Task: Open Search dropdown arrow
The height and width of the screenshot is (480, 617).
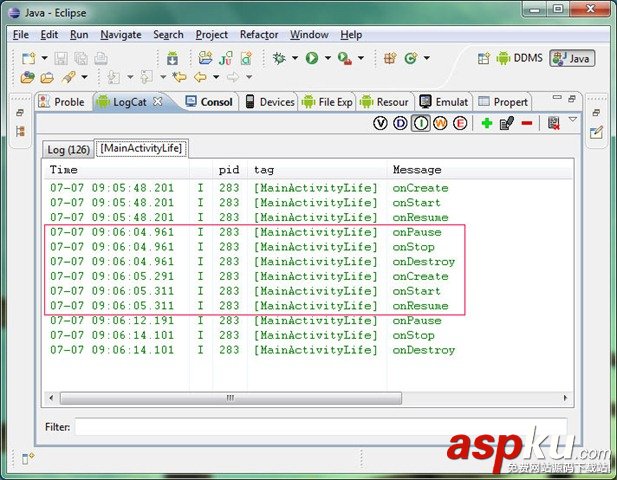Action: coord(84,77)
